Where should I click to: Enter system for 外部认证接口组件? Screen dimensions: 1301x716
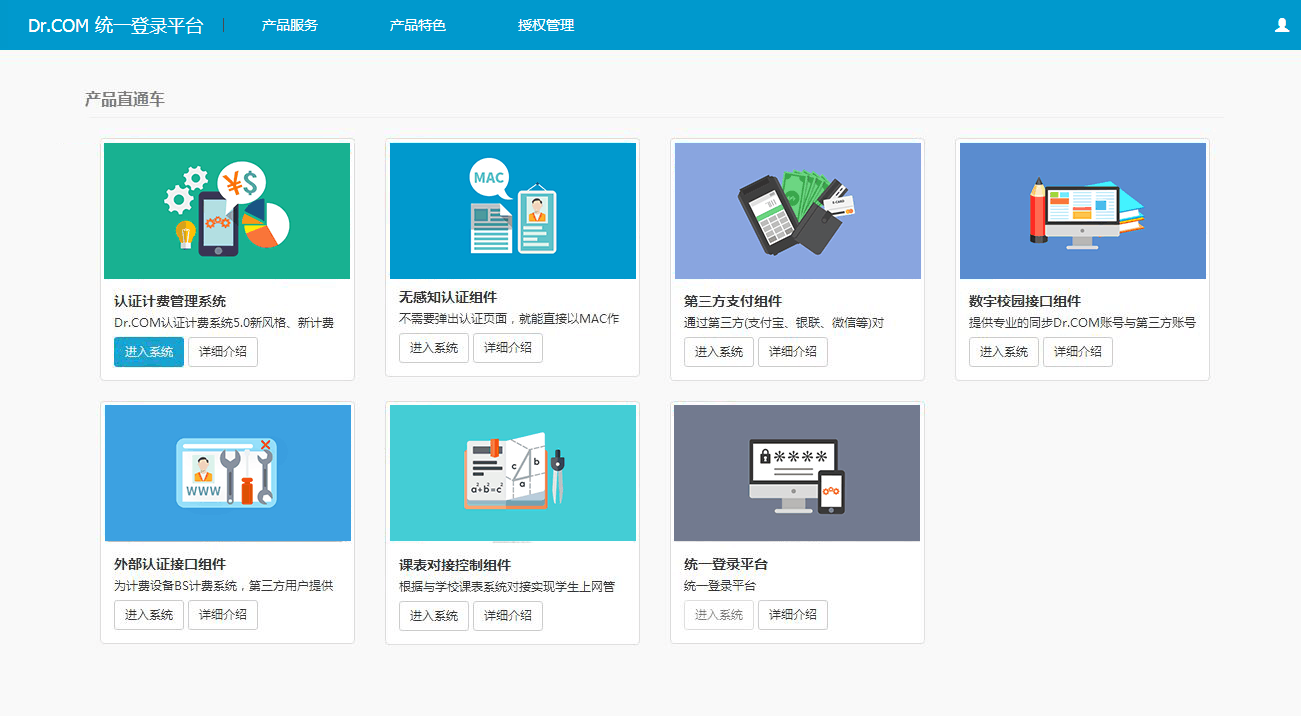[x=149, y=615]
